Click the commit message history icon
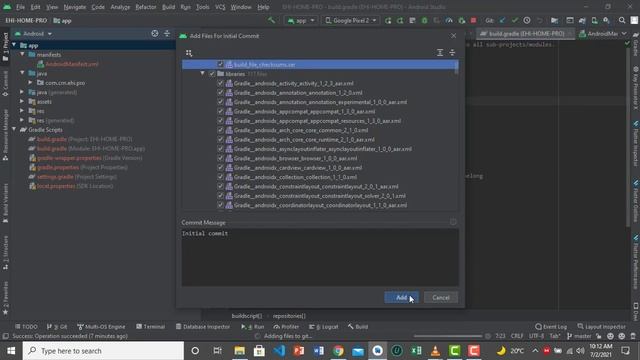This screenshot has height=360, width=640. [x=453, y=222]
